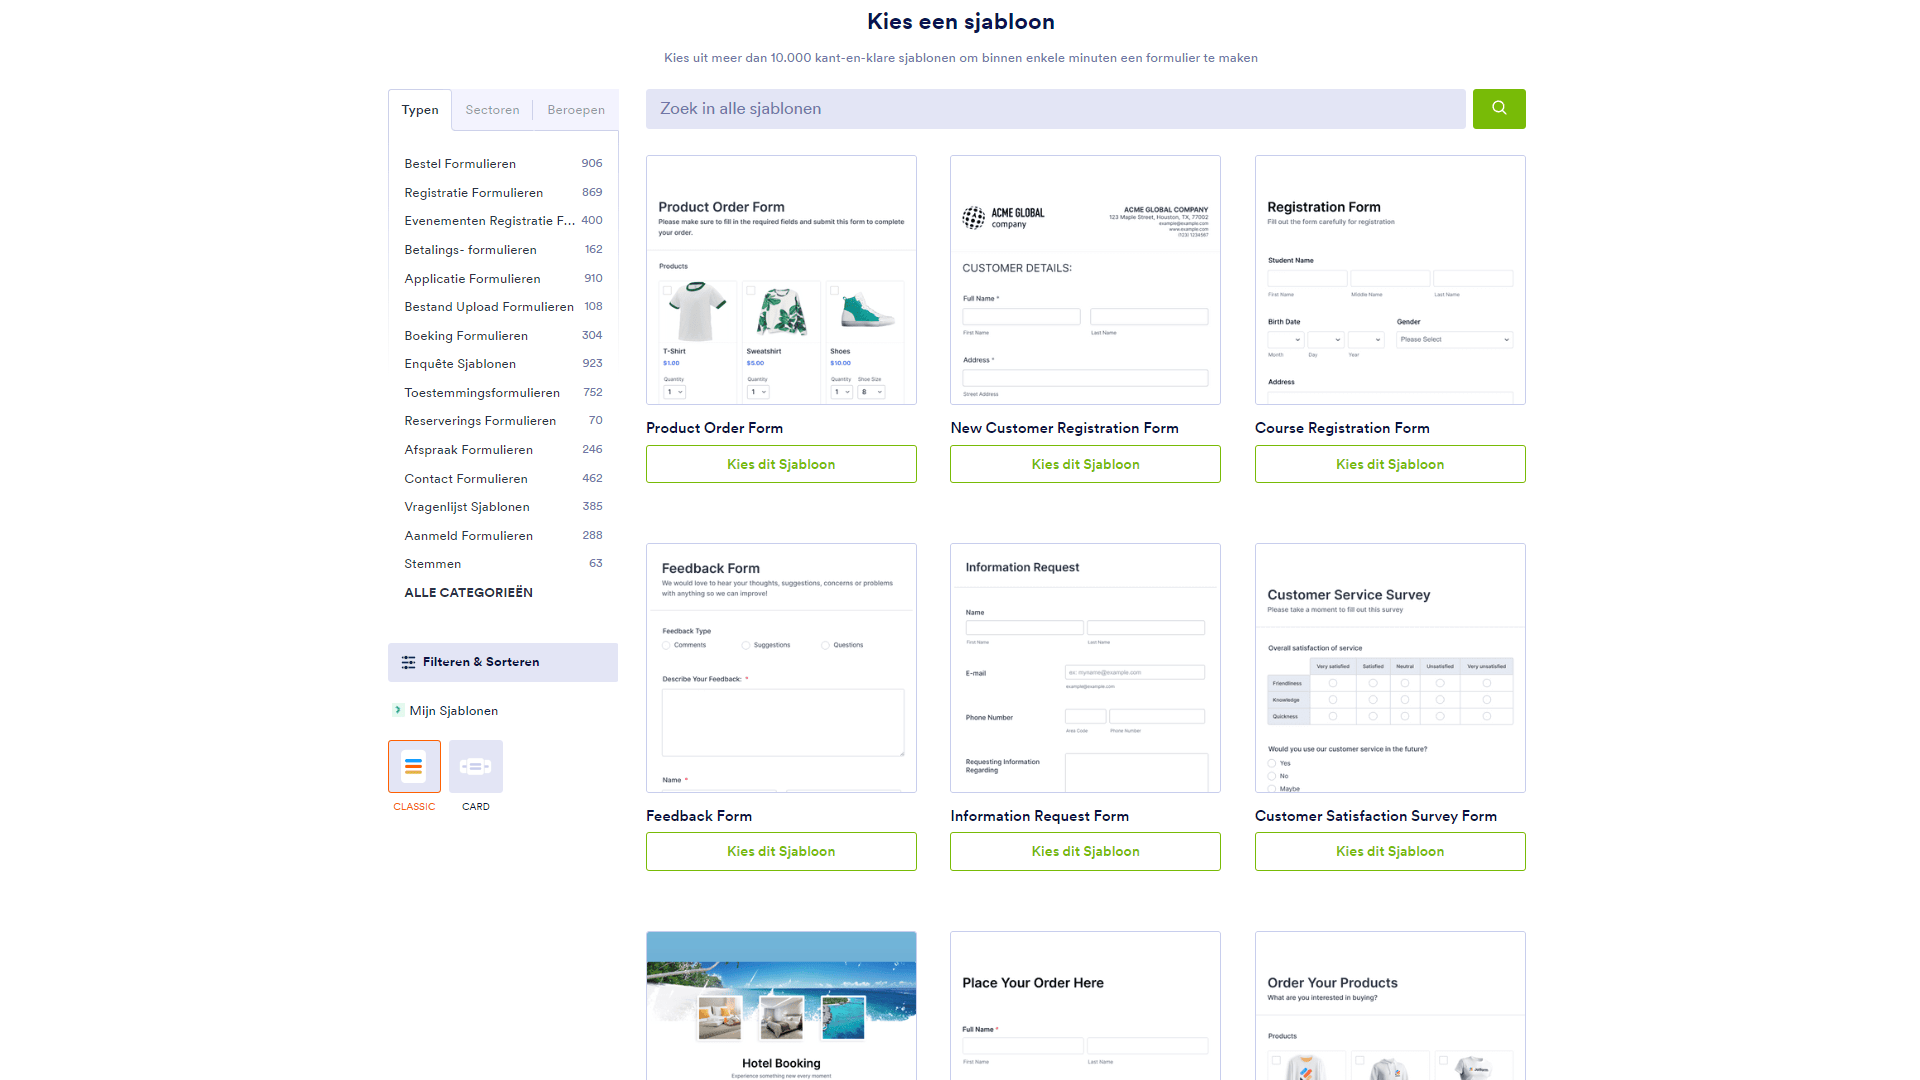This screenshot has width=1920, height=1080.
Task: Click the Mijn Sjablonen arrow icon
Action: 398,710
